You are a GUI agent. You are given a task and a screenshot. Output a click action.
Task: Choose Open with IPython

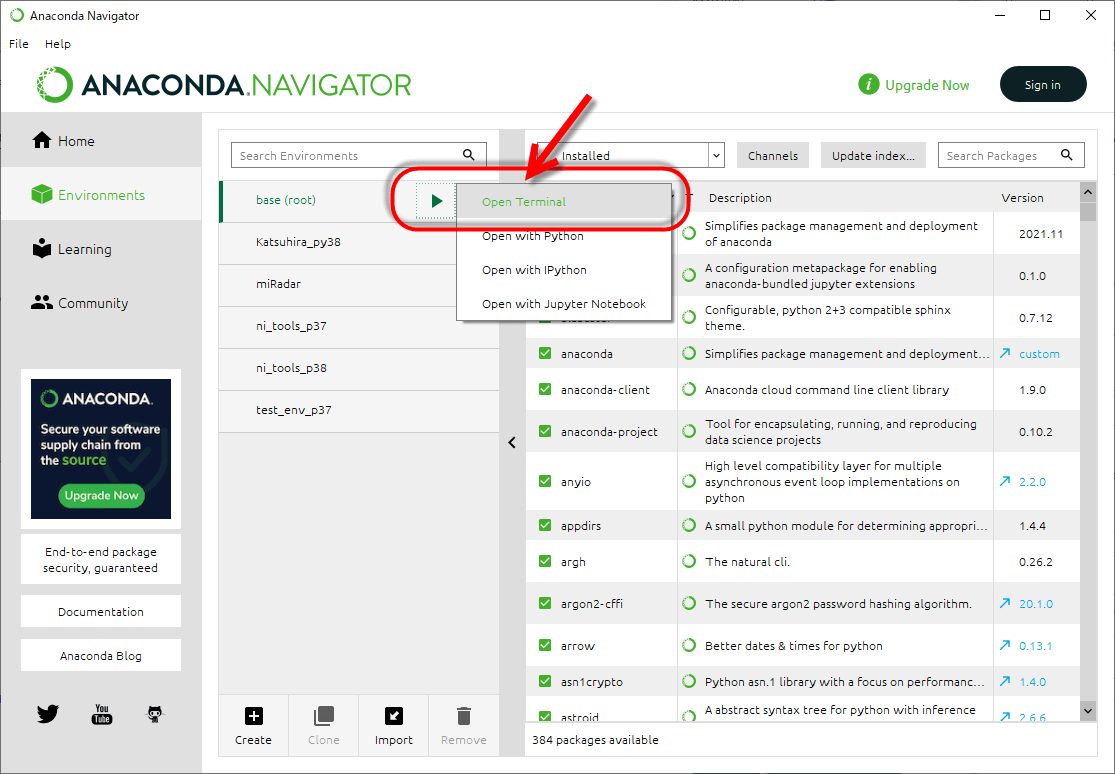tap(564, 270)
